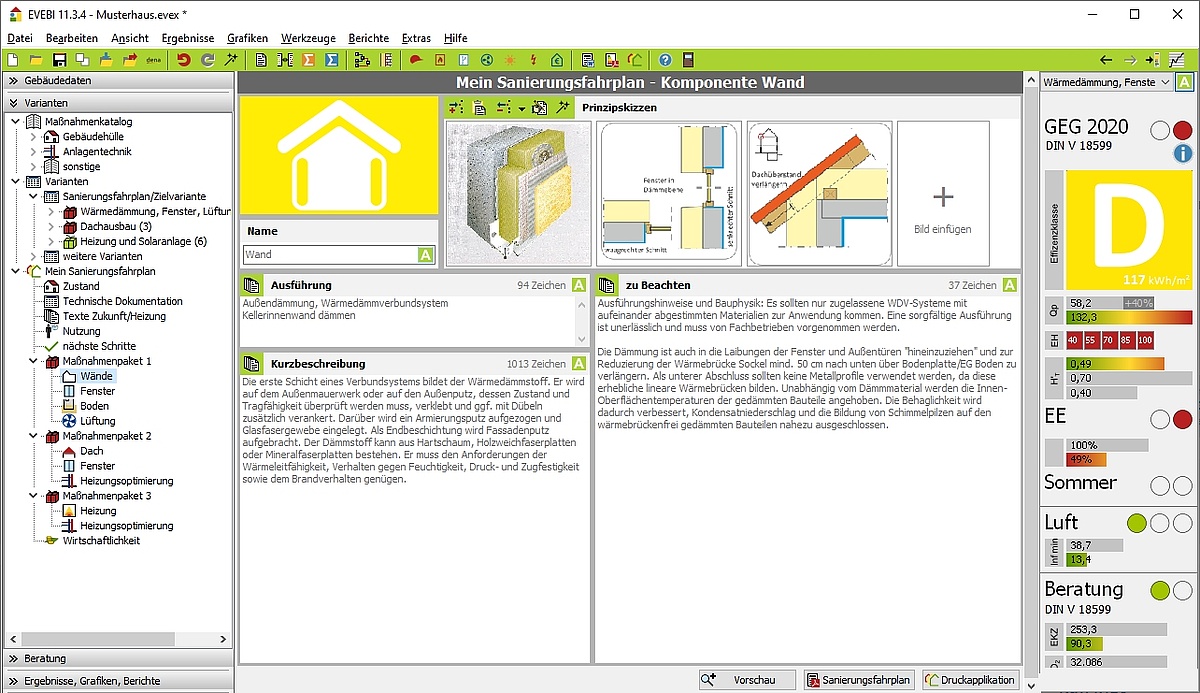1200x693 pixels.
Task: Open the Ergebnisse menu
Action: [x=188, y=38]
